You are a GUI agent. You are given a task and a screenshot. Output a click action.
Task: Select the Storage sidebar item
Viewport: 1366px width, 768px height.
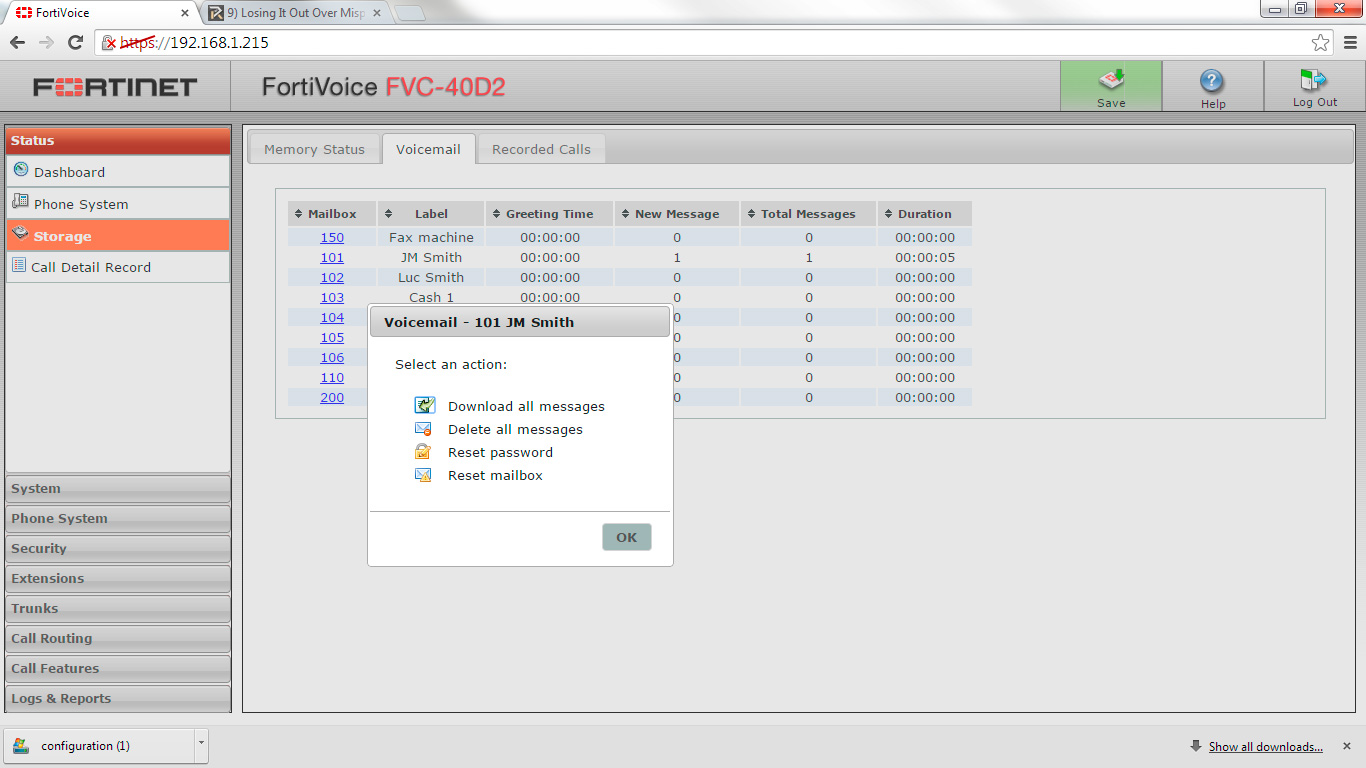118,235
